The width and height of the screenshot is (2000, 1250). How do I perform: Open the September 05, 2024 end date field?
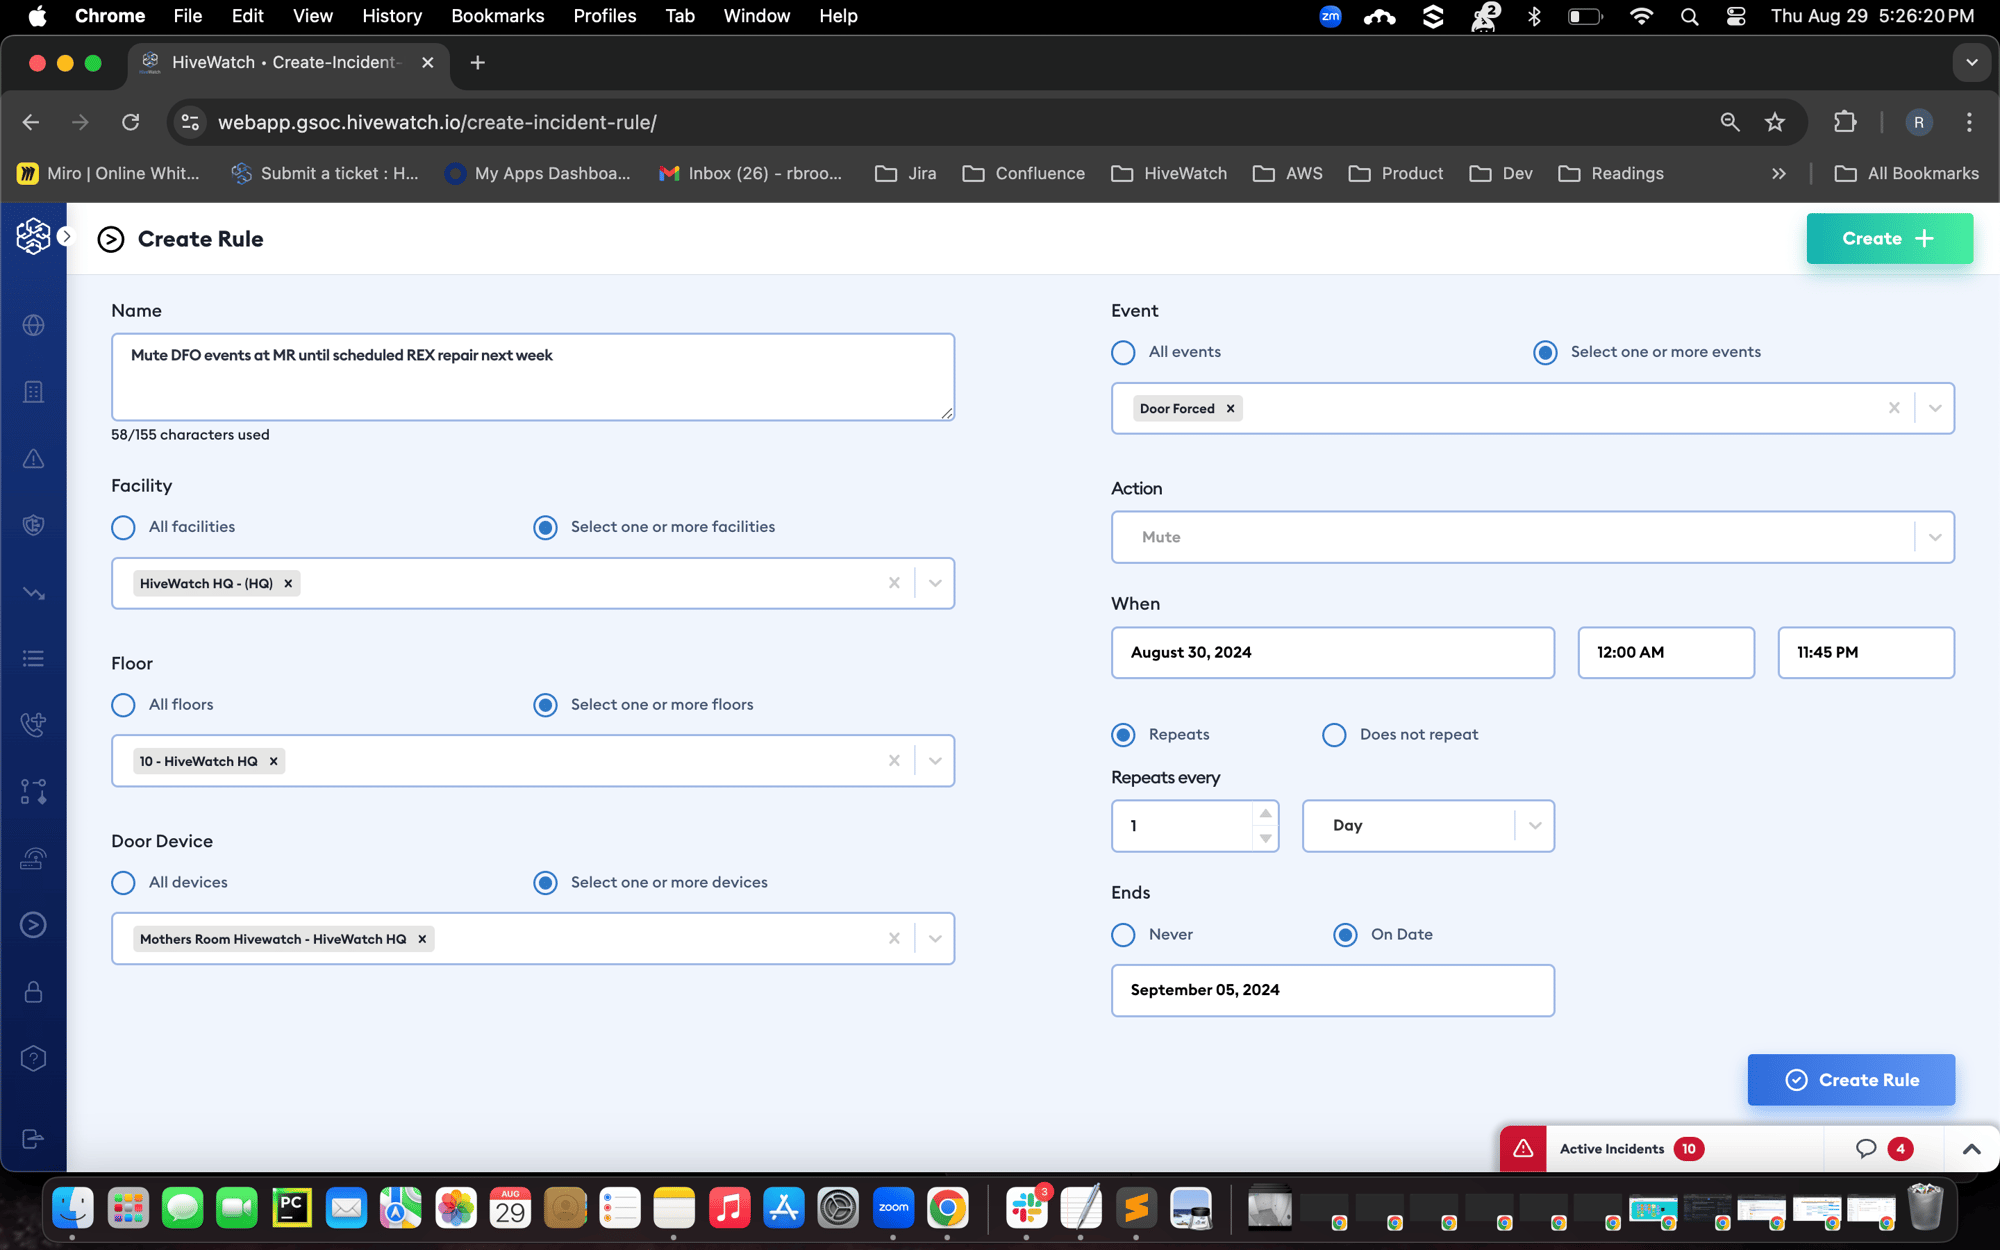[x=1333, y=990]
